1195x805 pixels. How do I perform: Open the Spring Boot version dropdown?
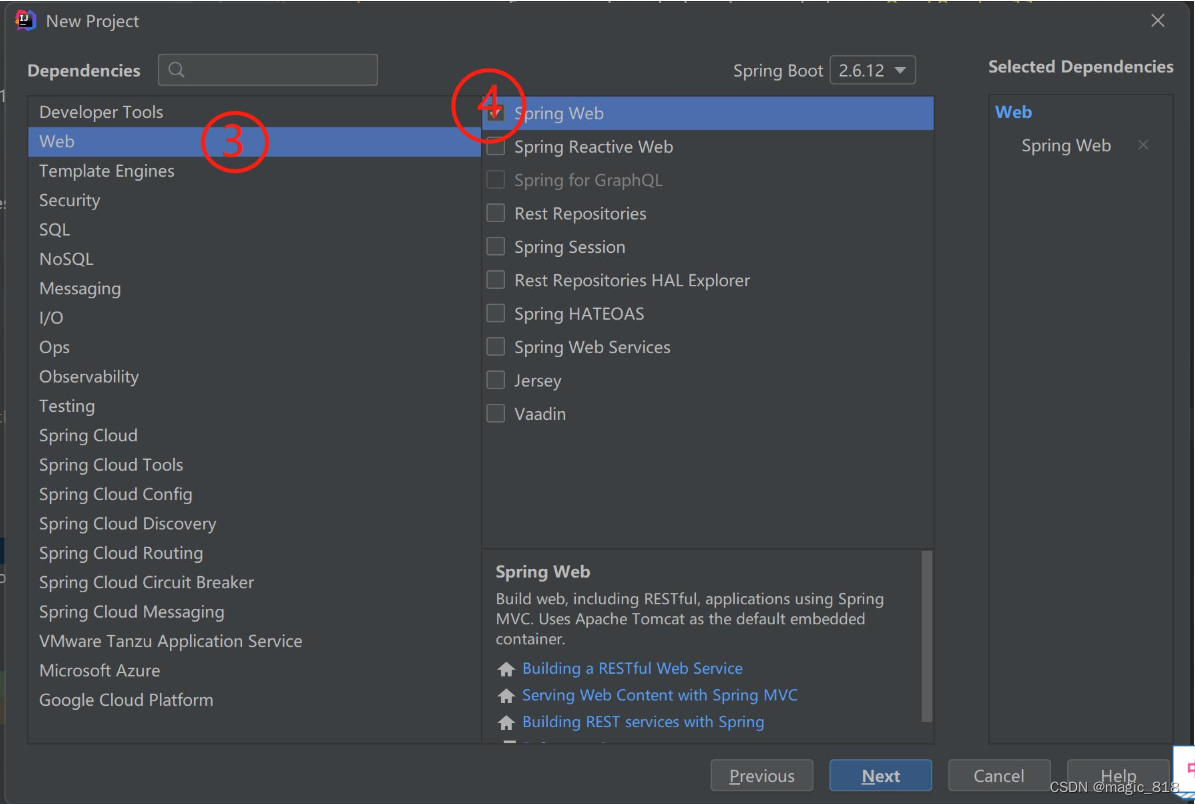tap(872, 71)
